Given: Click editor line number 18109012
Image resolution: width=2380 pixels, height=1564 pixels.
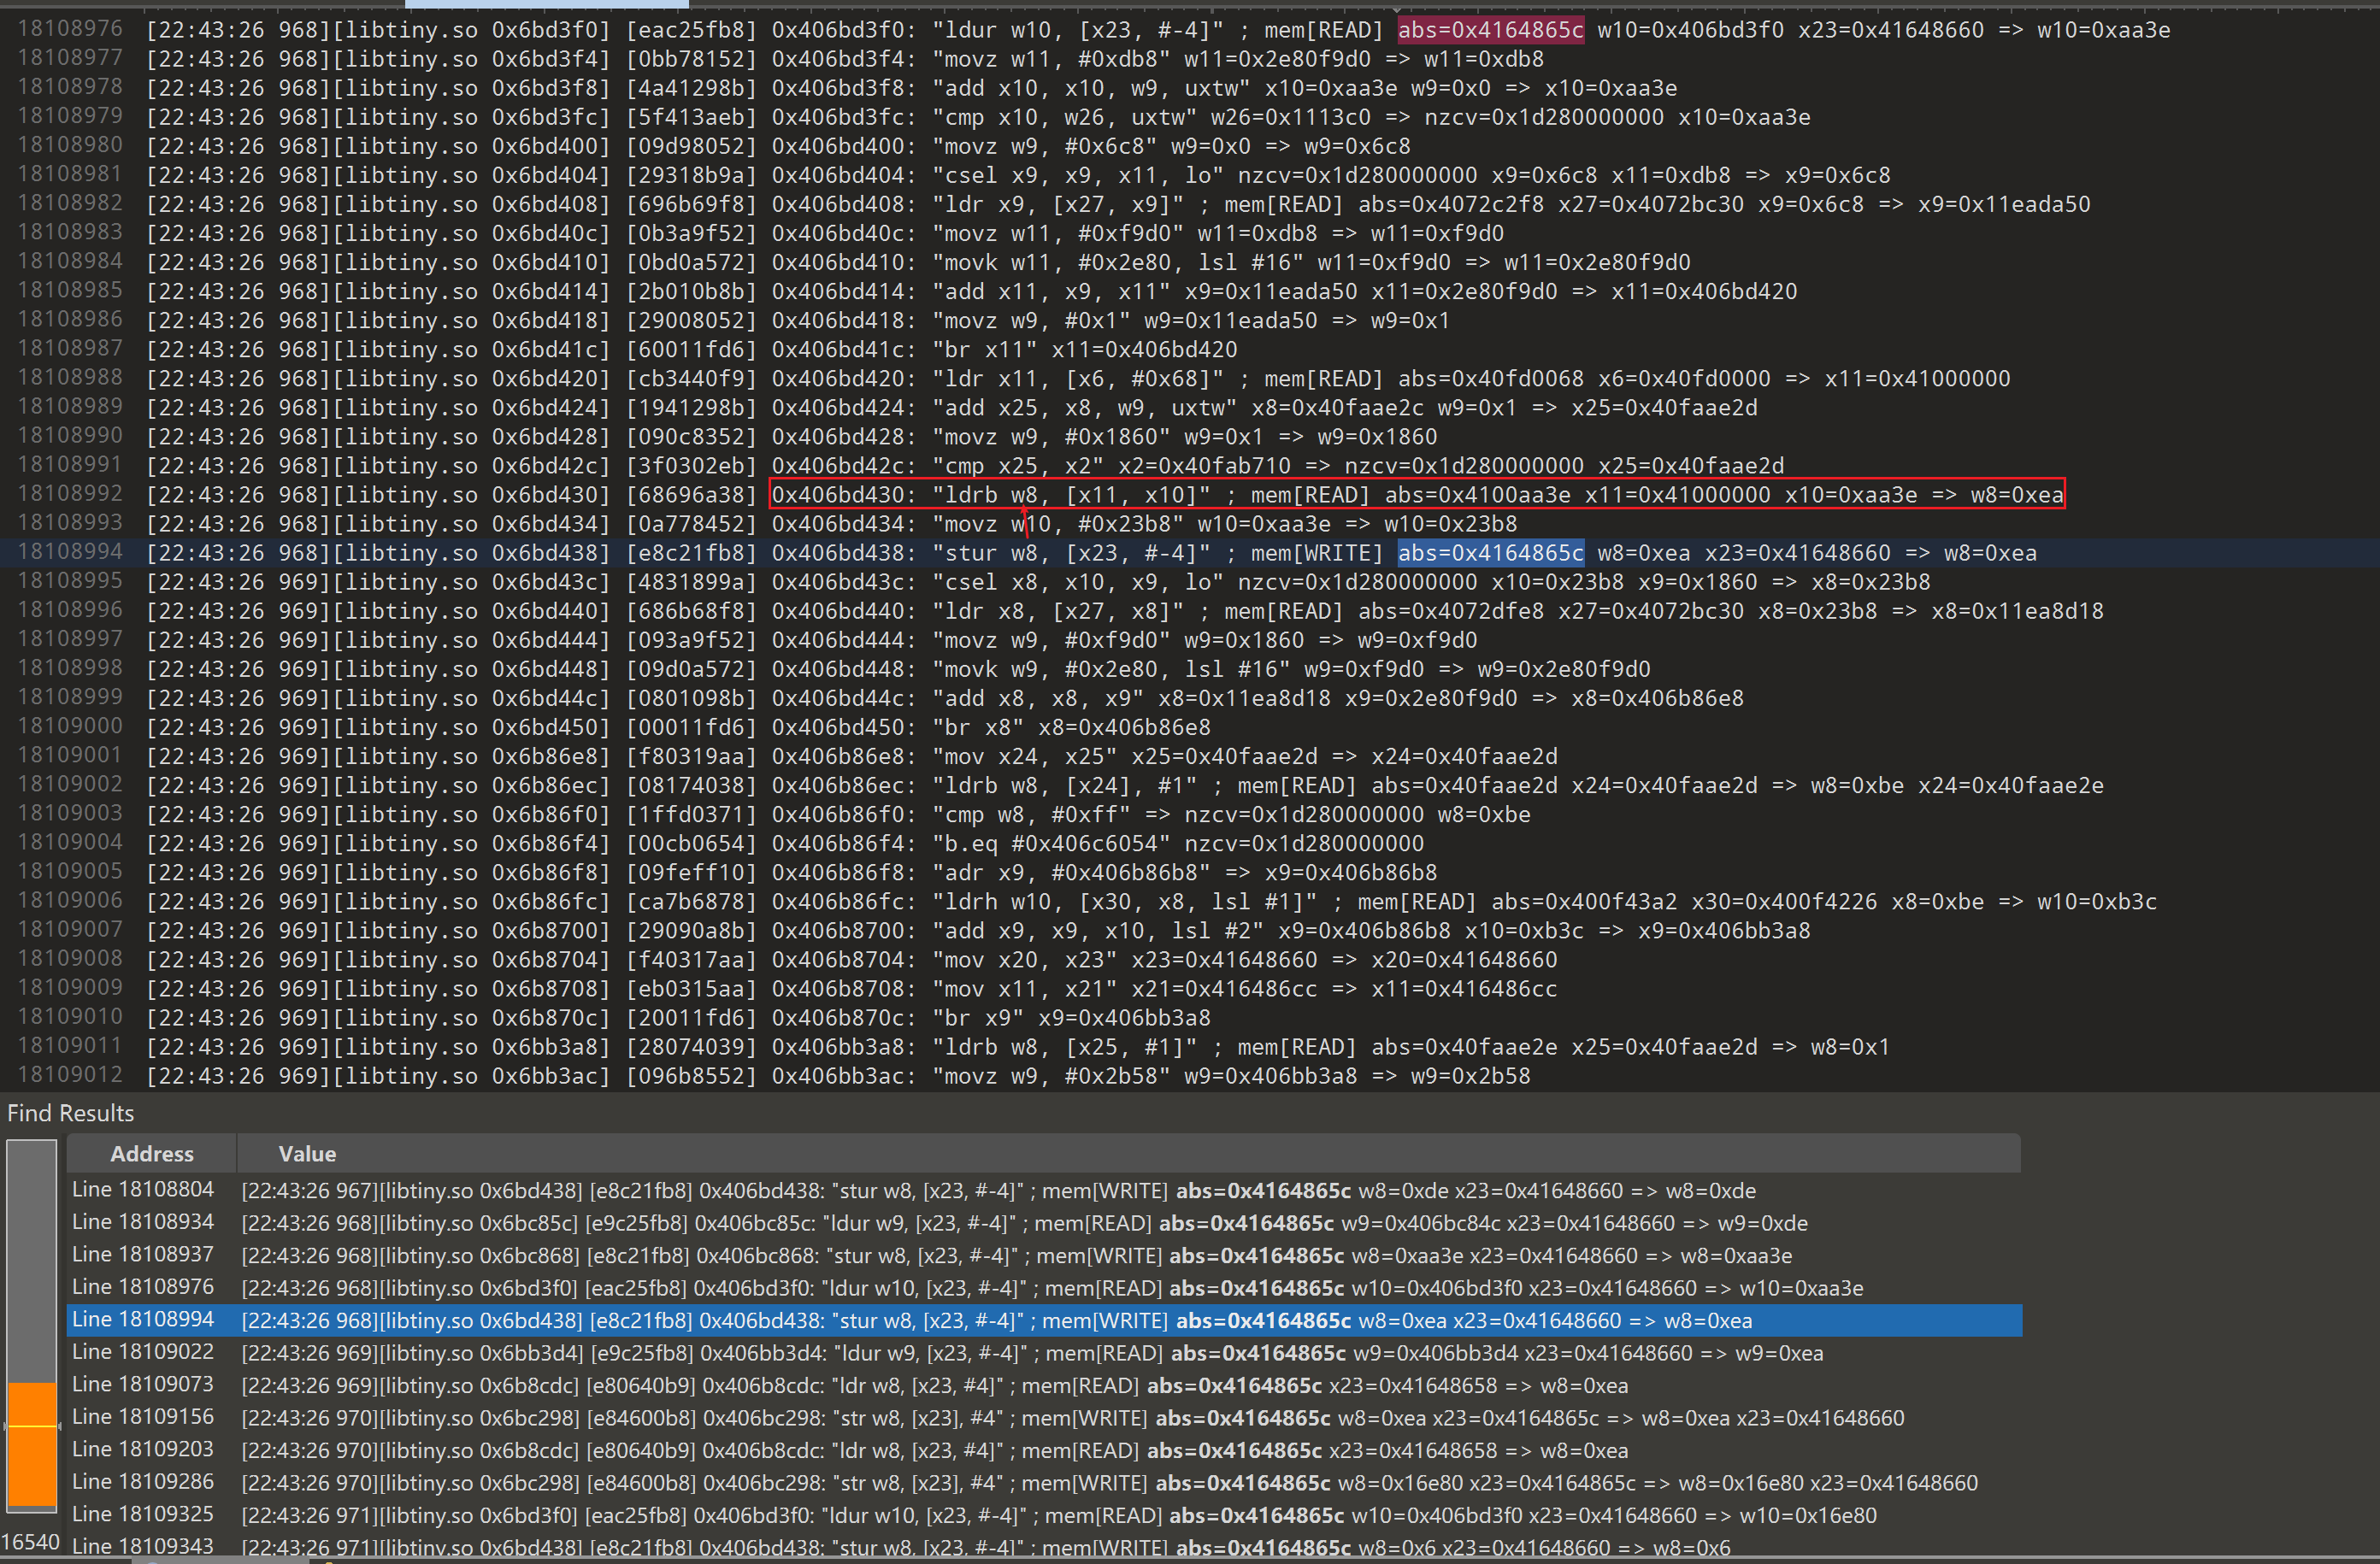Looking at the screenshot, I should pos(70,1075).
